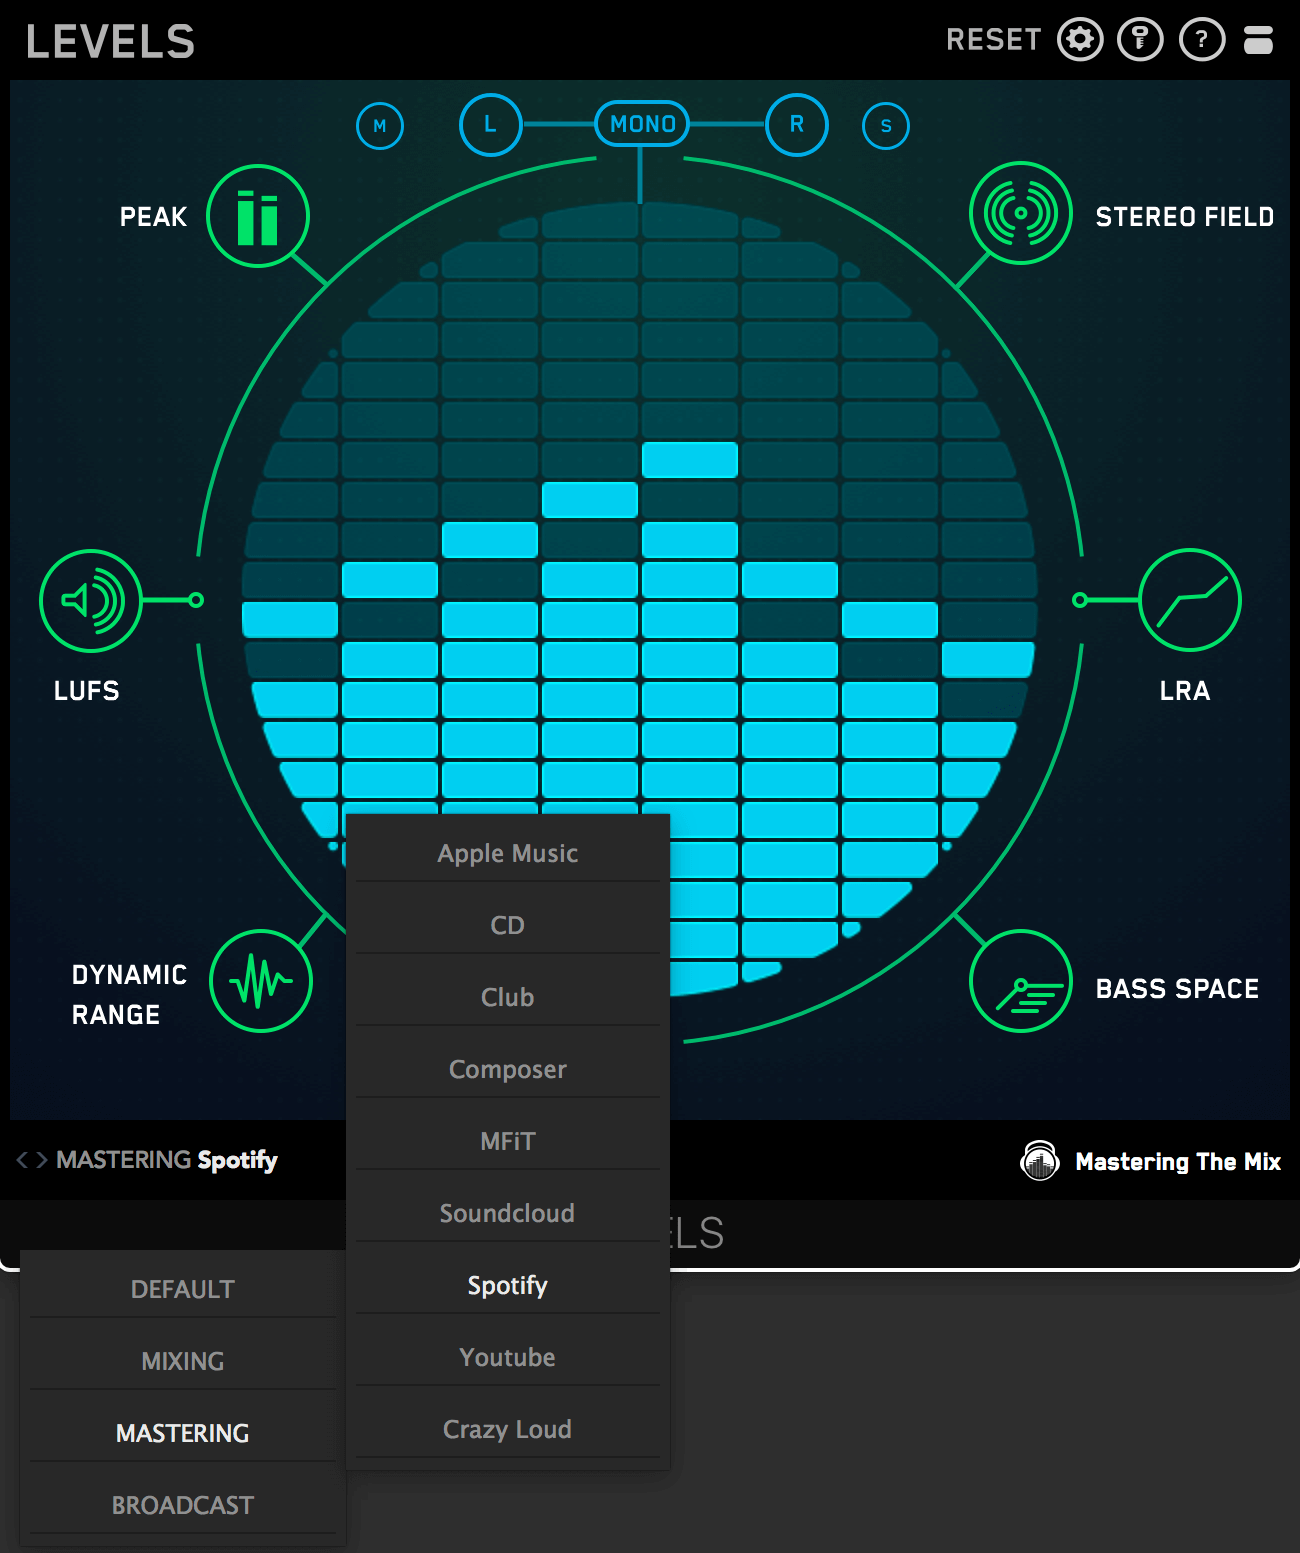Open the Bass Space section
Screen dimensions: 1300x1553
(x=1020, y=981)
